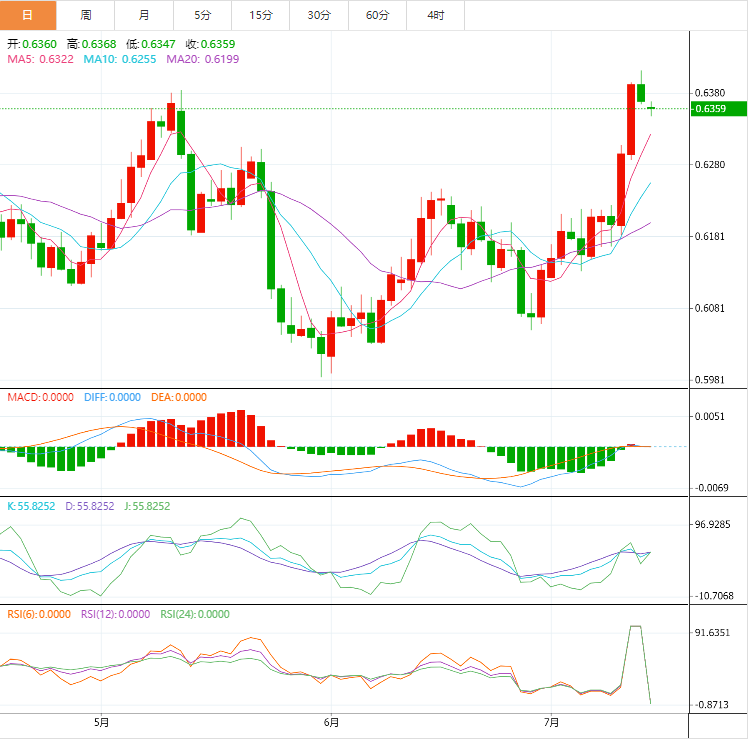Screen dimensions: 749x744
Task: Click the RSI(6) indicator label
Action: click(39, 615)
